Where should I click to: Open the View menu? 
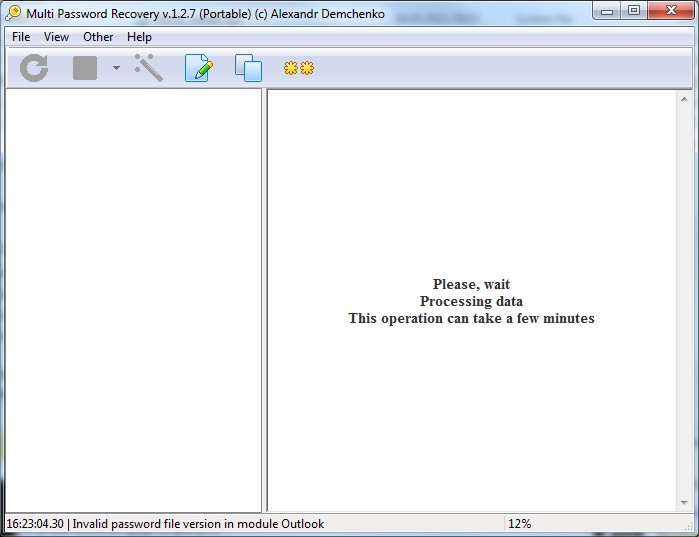[56, 37]
